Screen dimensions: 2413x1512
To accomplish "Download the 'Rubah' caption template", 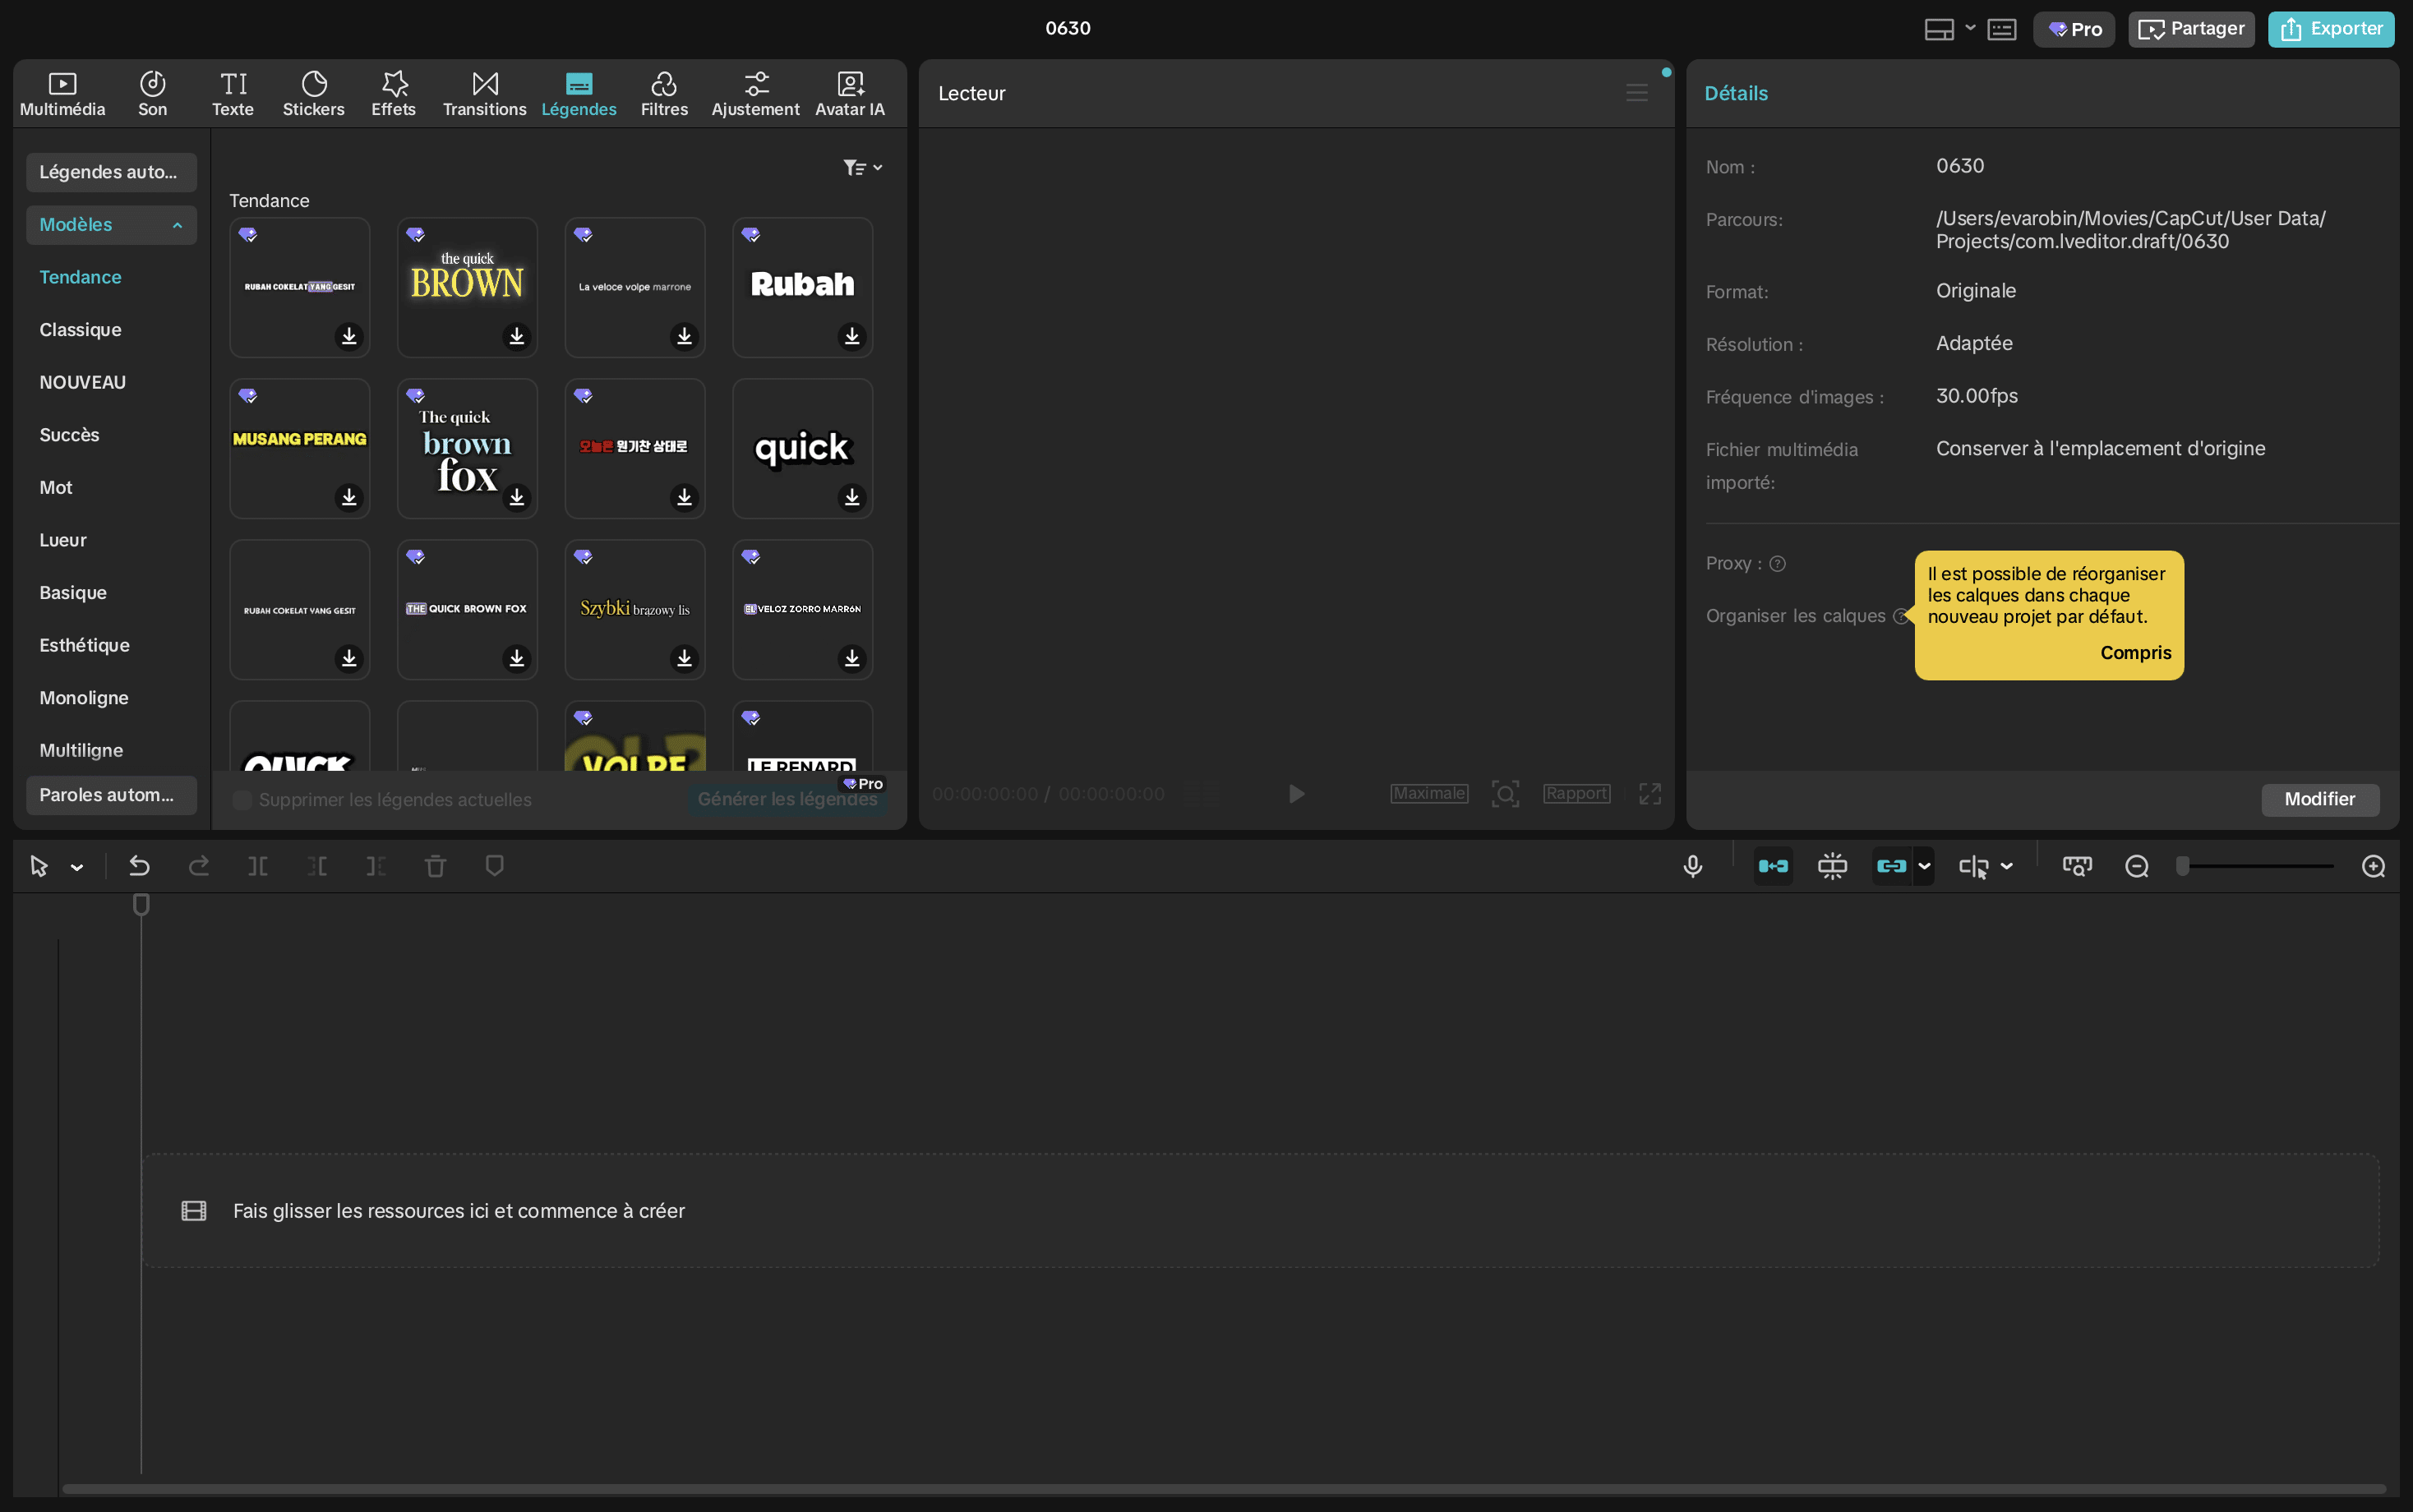I will pos(852,336).
